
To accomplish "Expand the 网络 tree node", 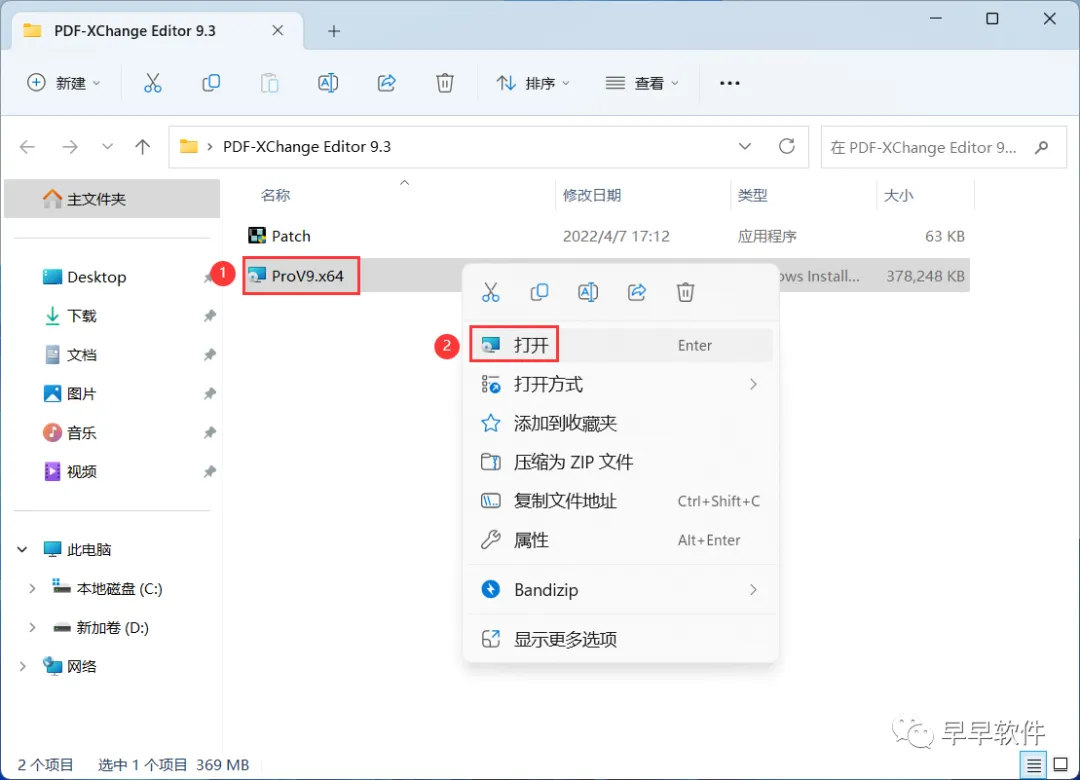I will [22, 666].
